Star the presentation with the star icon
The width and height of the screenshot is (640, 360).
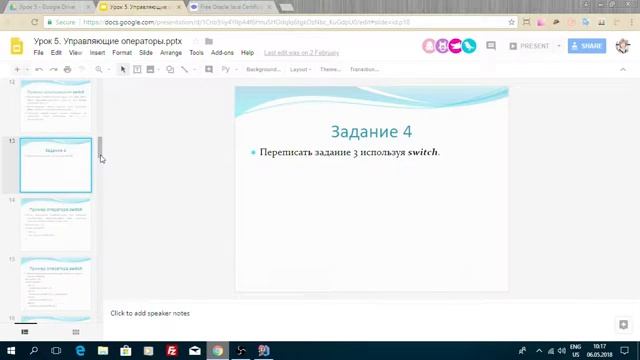click(x=196, y=41)
